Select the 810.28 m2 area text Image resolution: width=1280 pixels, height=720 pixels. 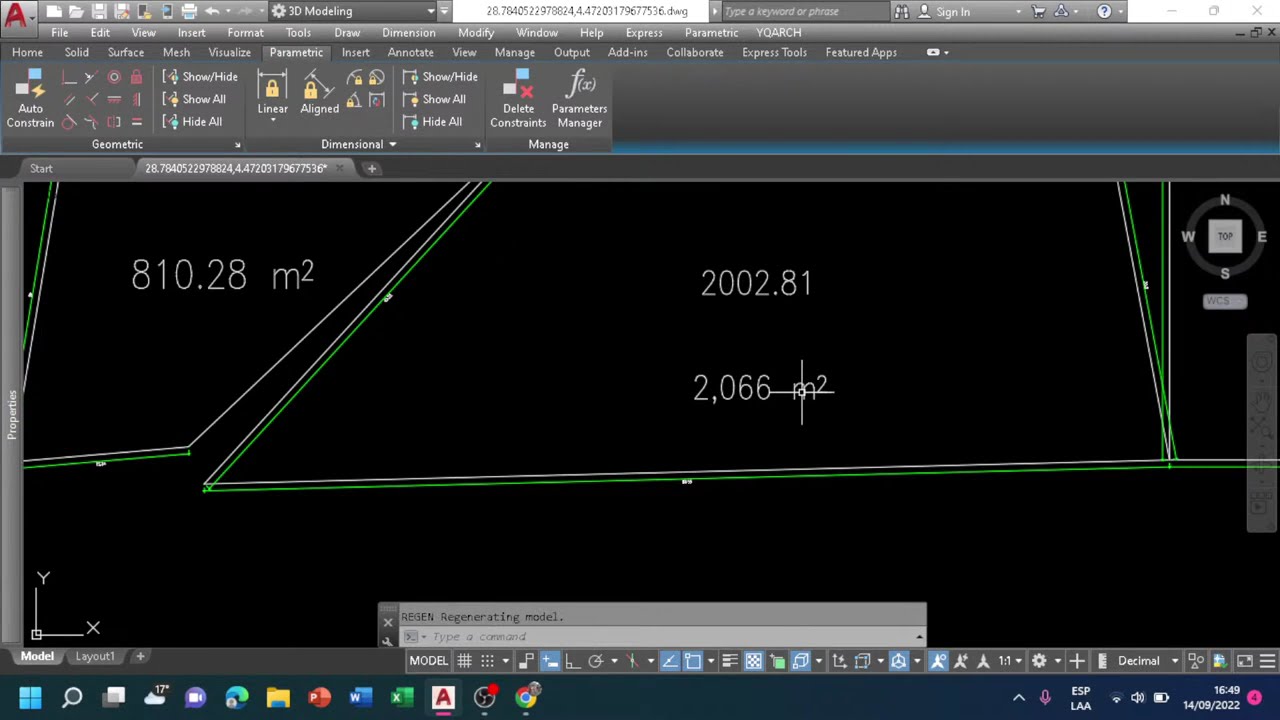click(x=222, y=274)
